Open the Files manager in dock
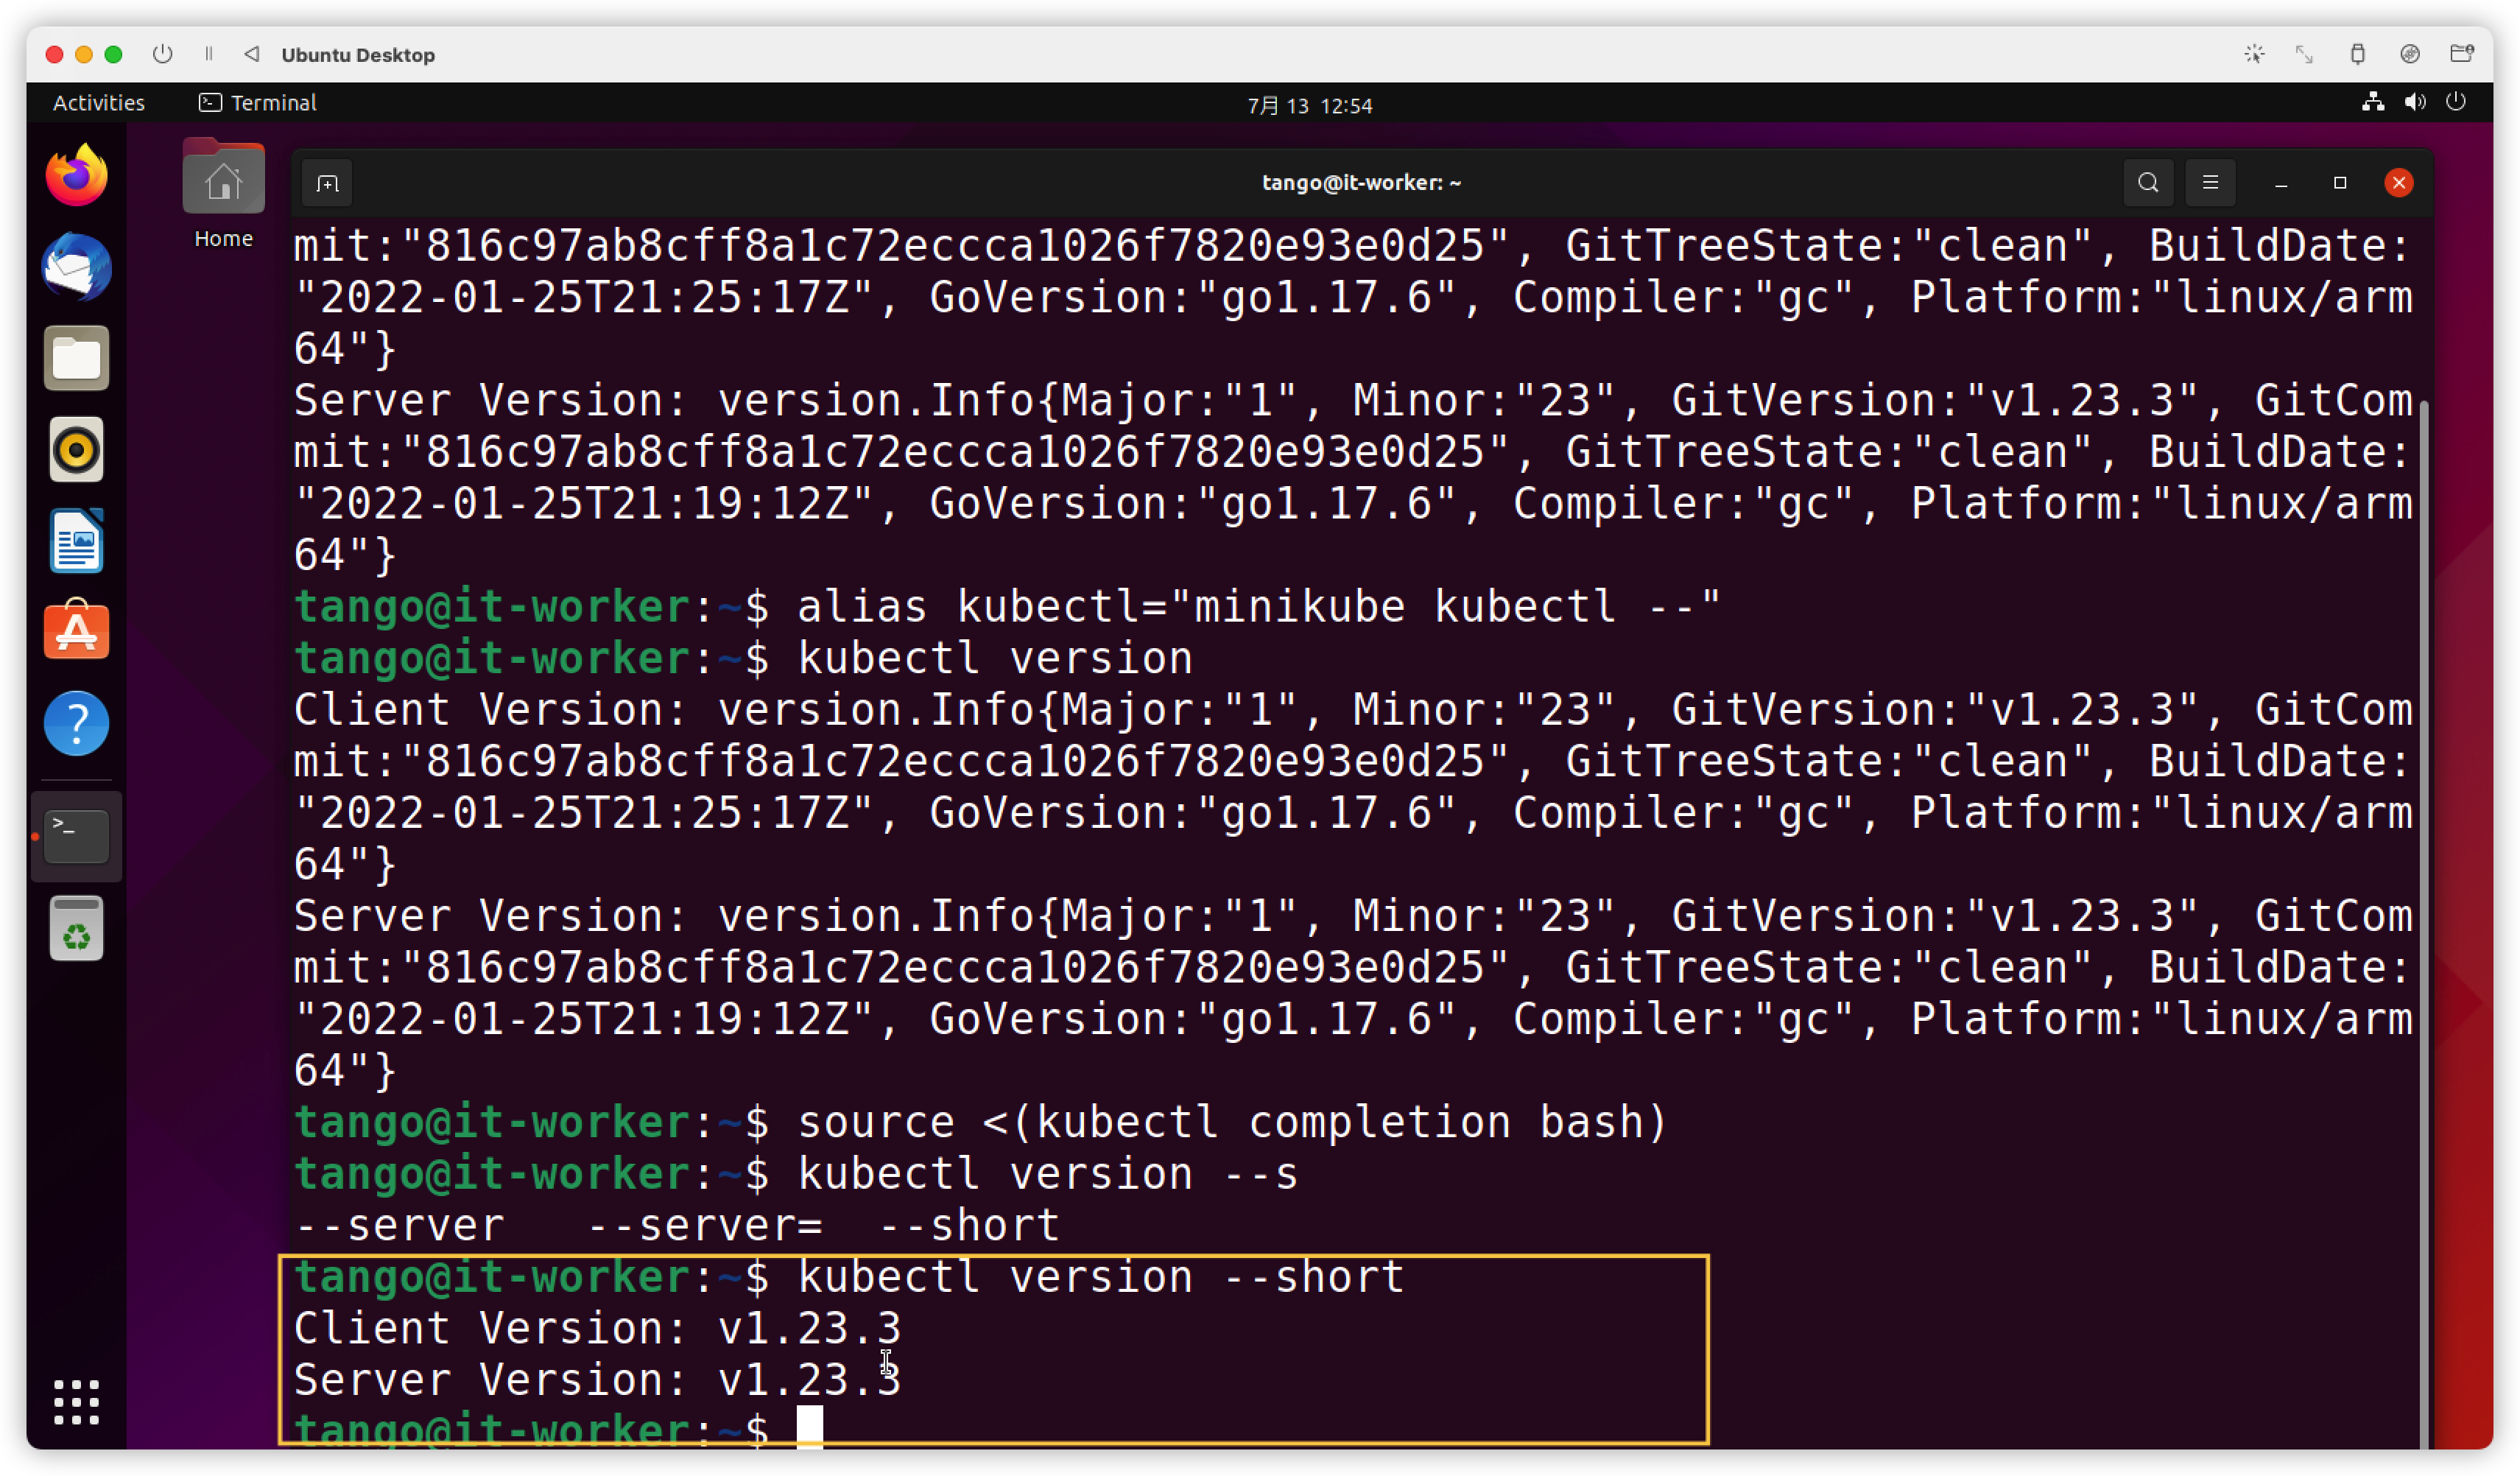This screenshot has width=2520, height=1476. (77, 358)
